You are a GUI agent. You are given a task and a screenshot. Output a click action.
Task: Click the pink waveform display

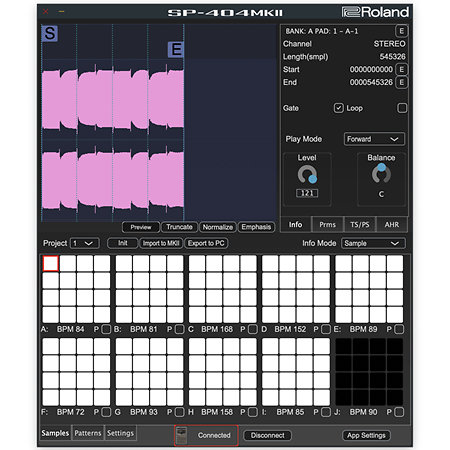click(x=113, y=140)
